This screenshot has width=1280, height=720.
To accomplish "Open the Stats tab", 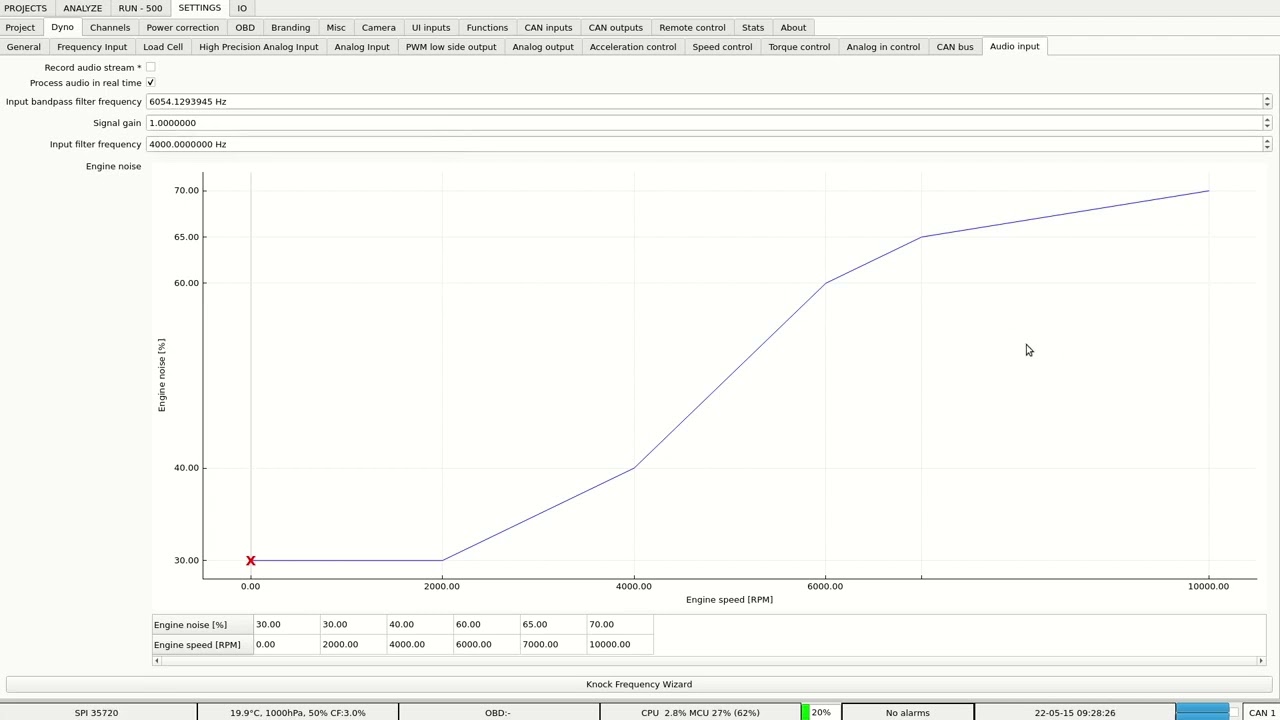I will coord(753,27).
